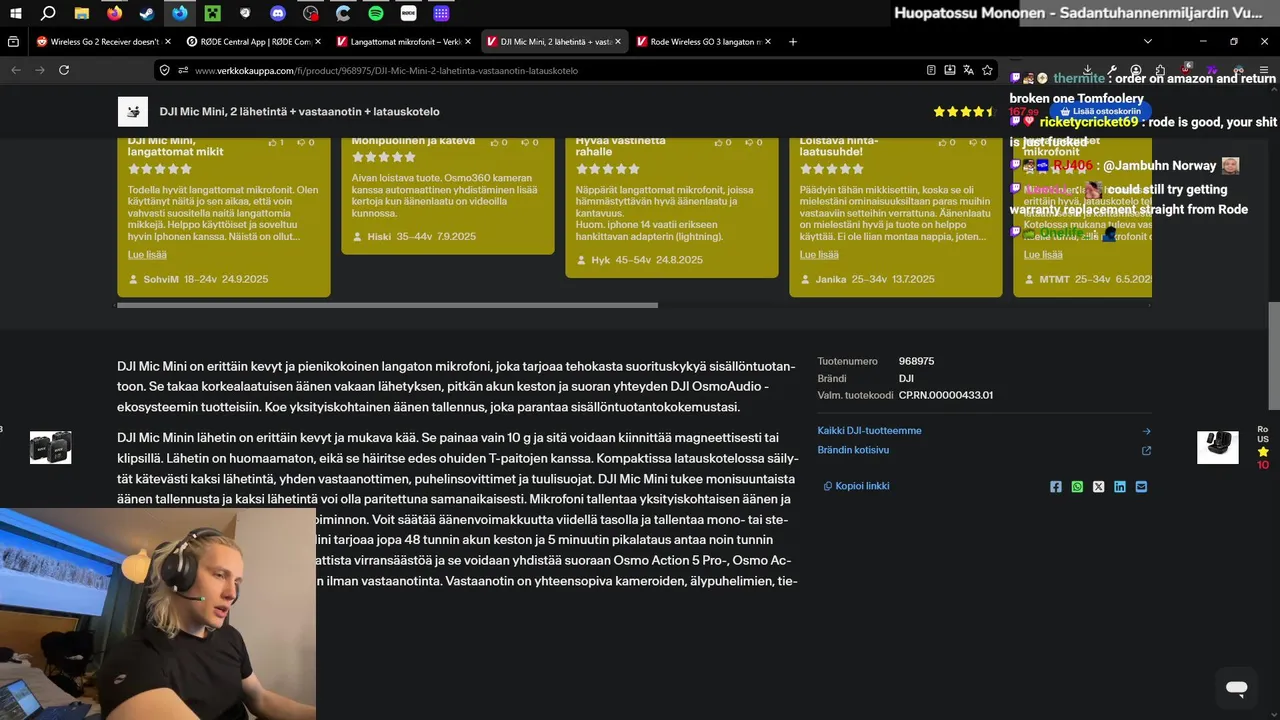
Task: Open Windows search in taskbar
Action: [48, 13]
